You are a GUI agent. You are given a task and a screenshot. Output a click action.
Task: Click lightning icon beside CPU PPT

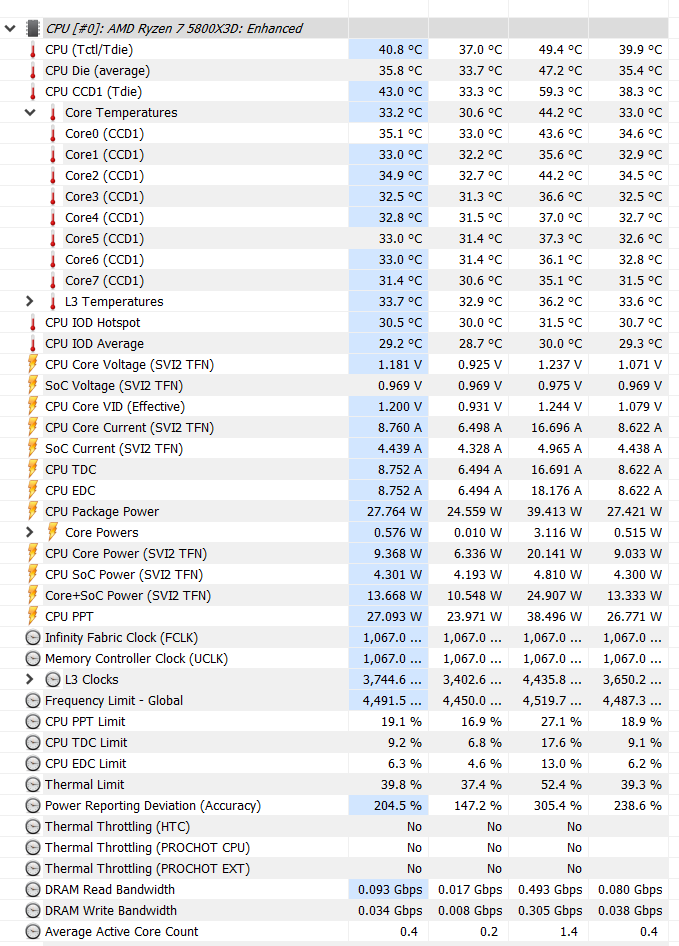(x=33, y=616)
